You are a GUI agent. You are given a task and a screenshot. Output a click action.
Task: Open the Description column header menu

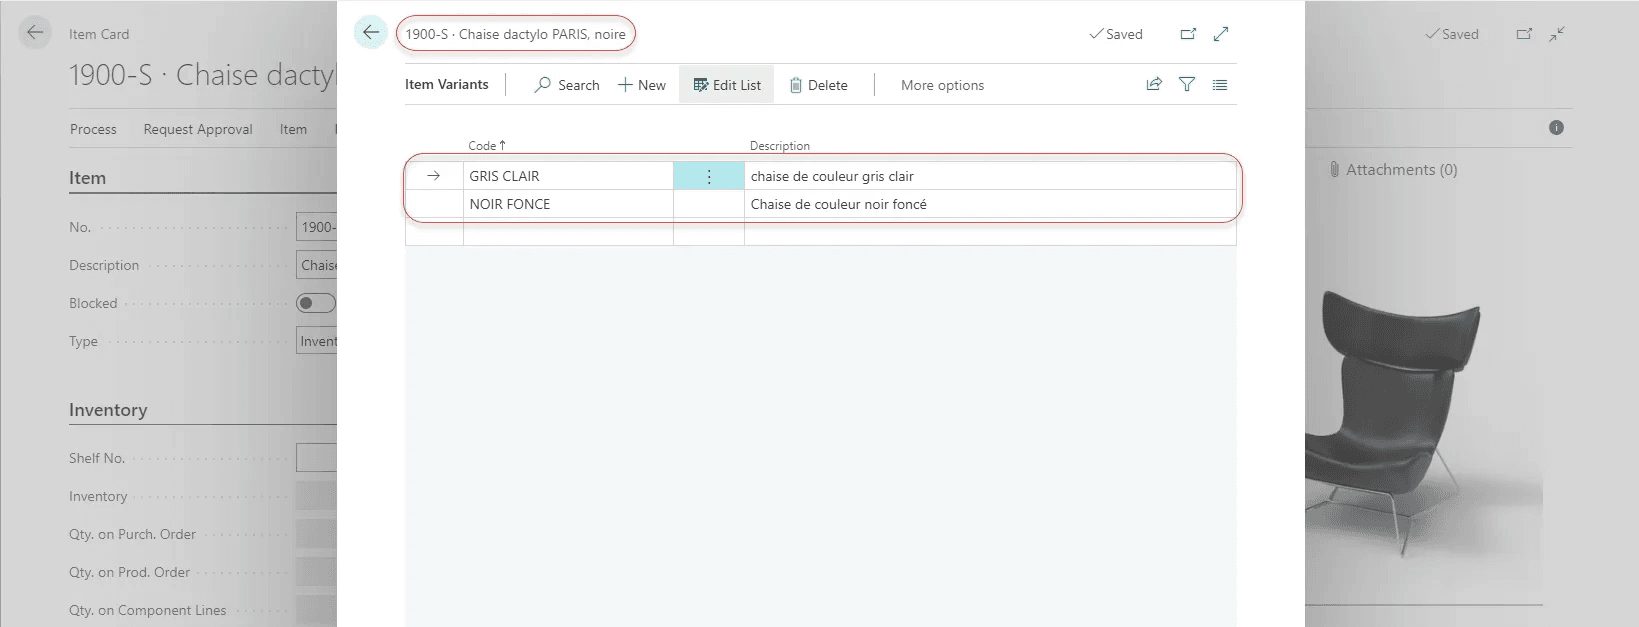(780, 146)
